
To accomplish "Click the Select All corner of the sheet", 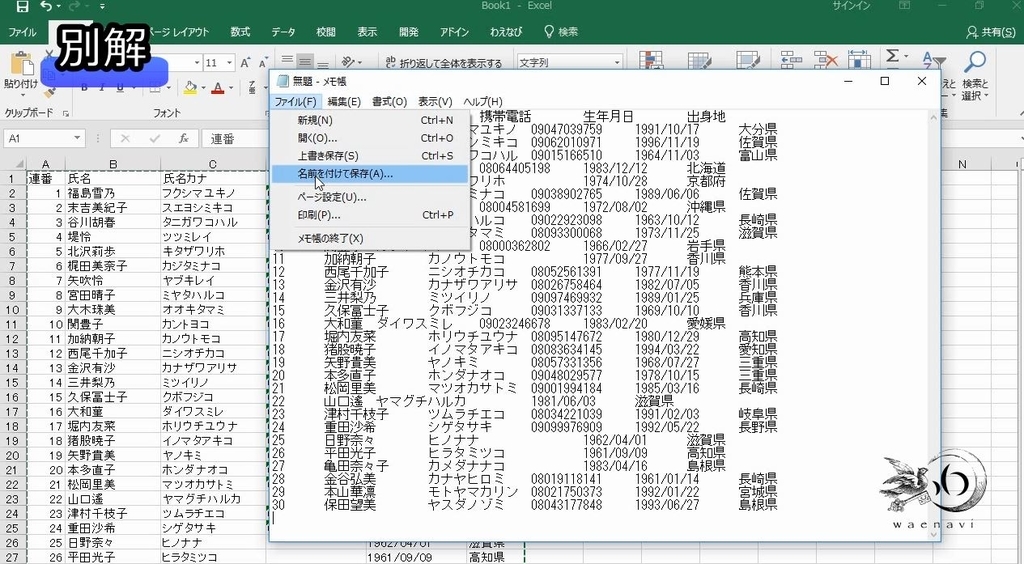I will 14,163.
